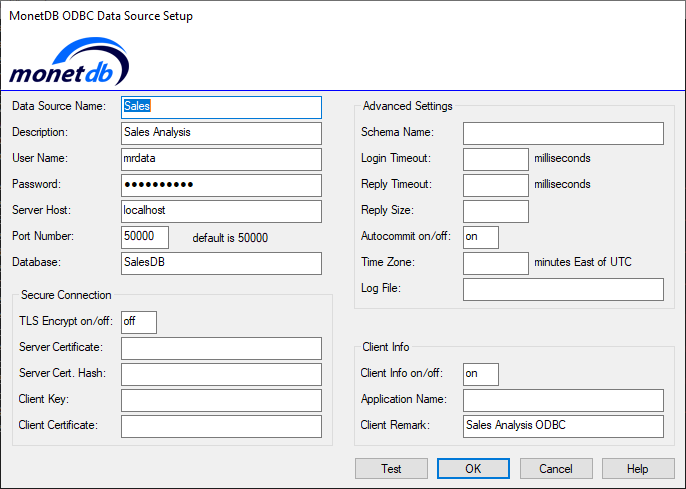
Task: Click the TLS Encrypt on/off field
Action: [139, 322]
